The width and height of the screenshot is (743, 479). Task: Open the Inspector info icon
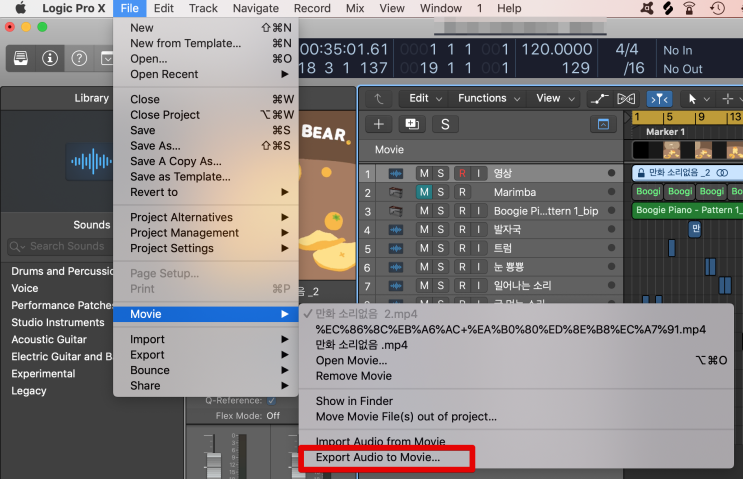(50, 58)
